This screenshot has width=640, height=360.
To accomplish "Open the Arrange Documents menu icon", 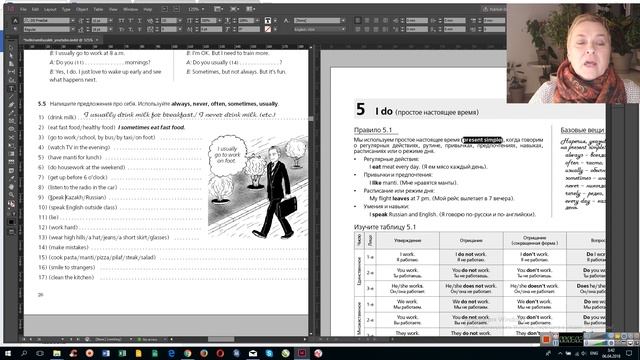I will tap(251, 9).
